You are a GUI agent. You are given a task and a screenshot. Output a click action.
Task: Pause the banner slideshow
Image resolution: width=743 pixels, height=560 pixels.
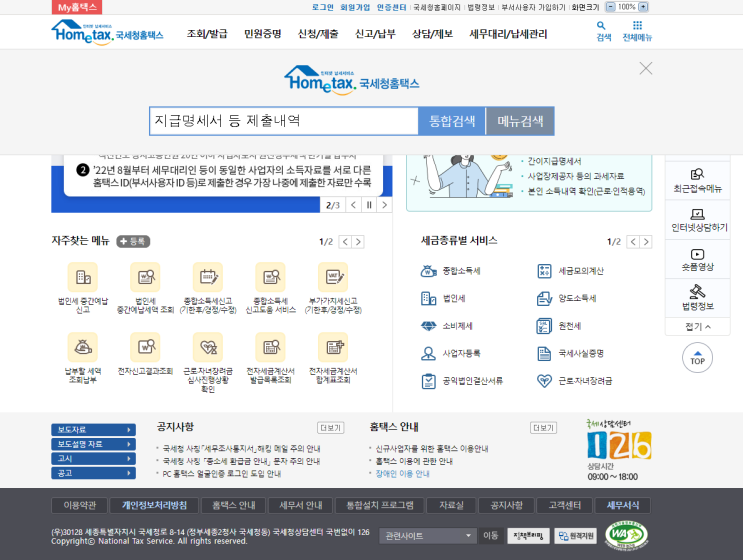(x=369, y=205)
